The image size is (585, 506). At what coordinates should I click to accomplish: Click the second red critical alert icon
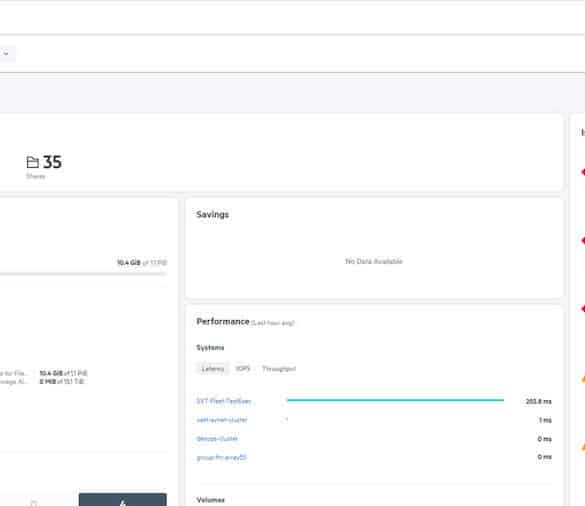pyautogui.click(x=583, y=240)
